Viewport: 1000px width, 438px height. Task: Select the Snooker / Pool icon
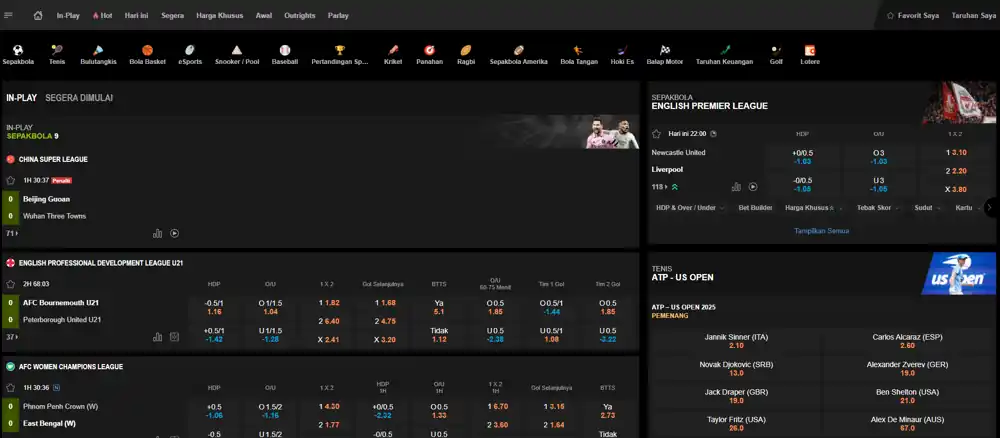tap(237, 50)
